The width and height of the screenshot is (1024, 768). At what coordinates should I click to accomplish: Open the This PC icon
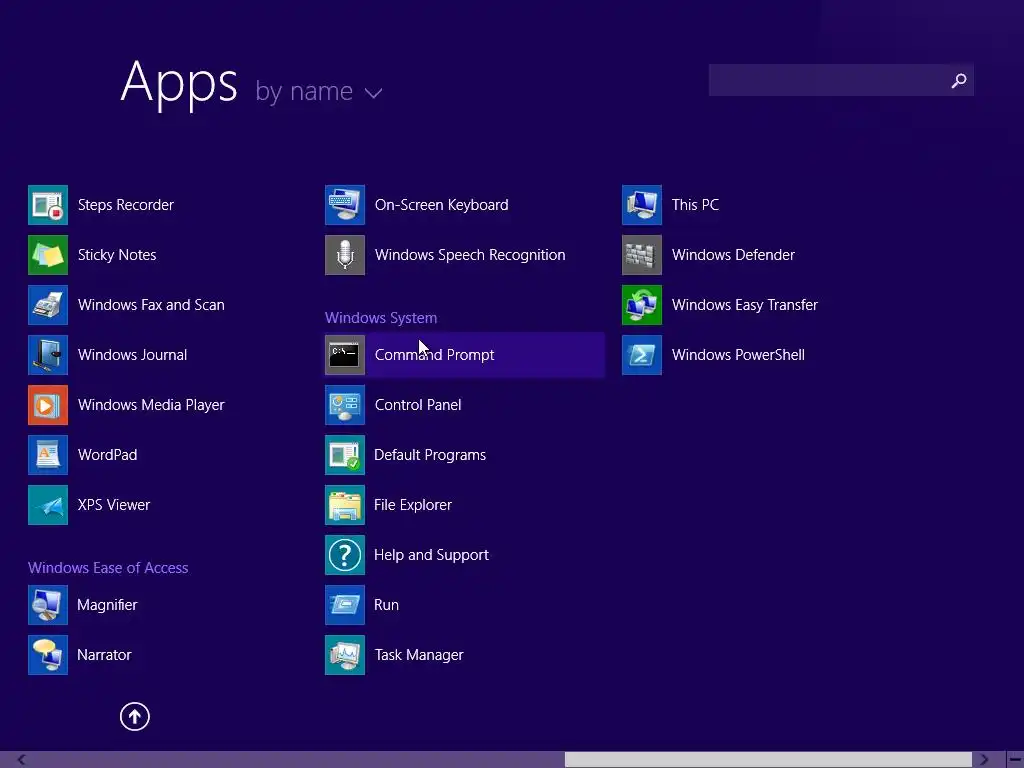pyautogui.click(x=642, y=205)
